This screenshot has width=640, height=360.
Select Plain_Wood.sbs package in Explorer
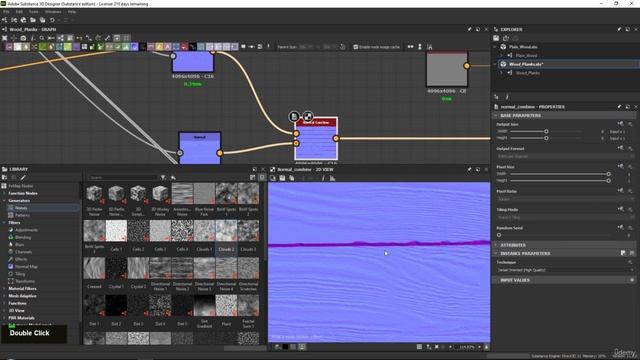(x=523, y=47)
